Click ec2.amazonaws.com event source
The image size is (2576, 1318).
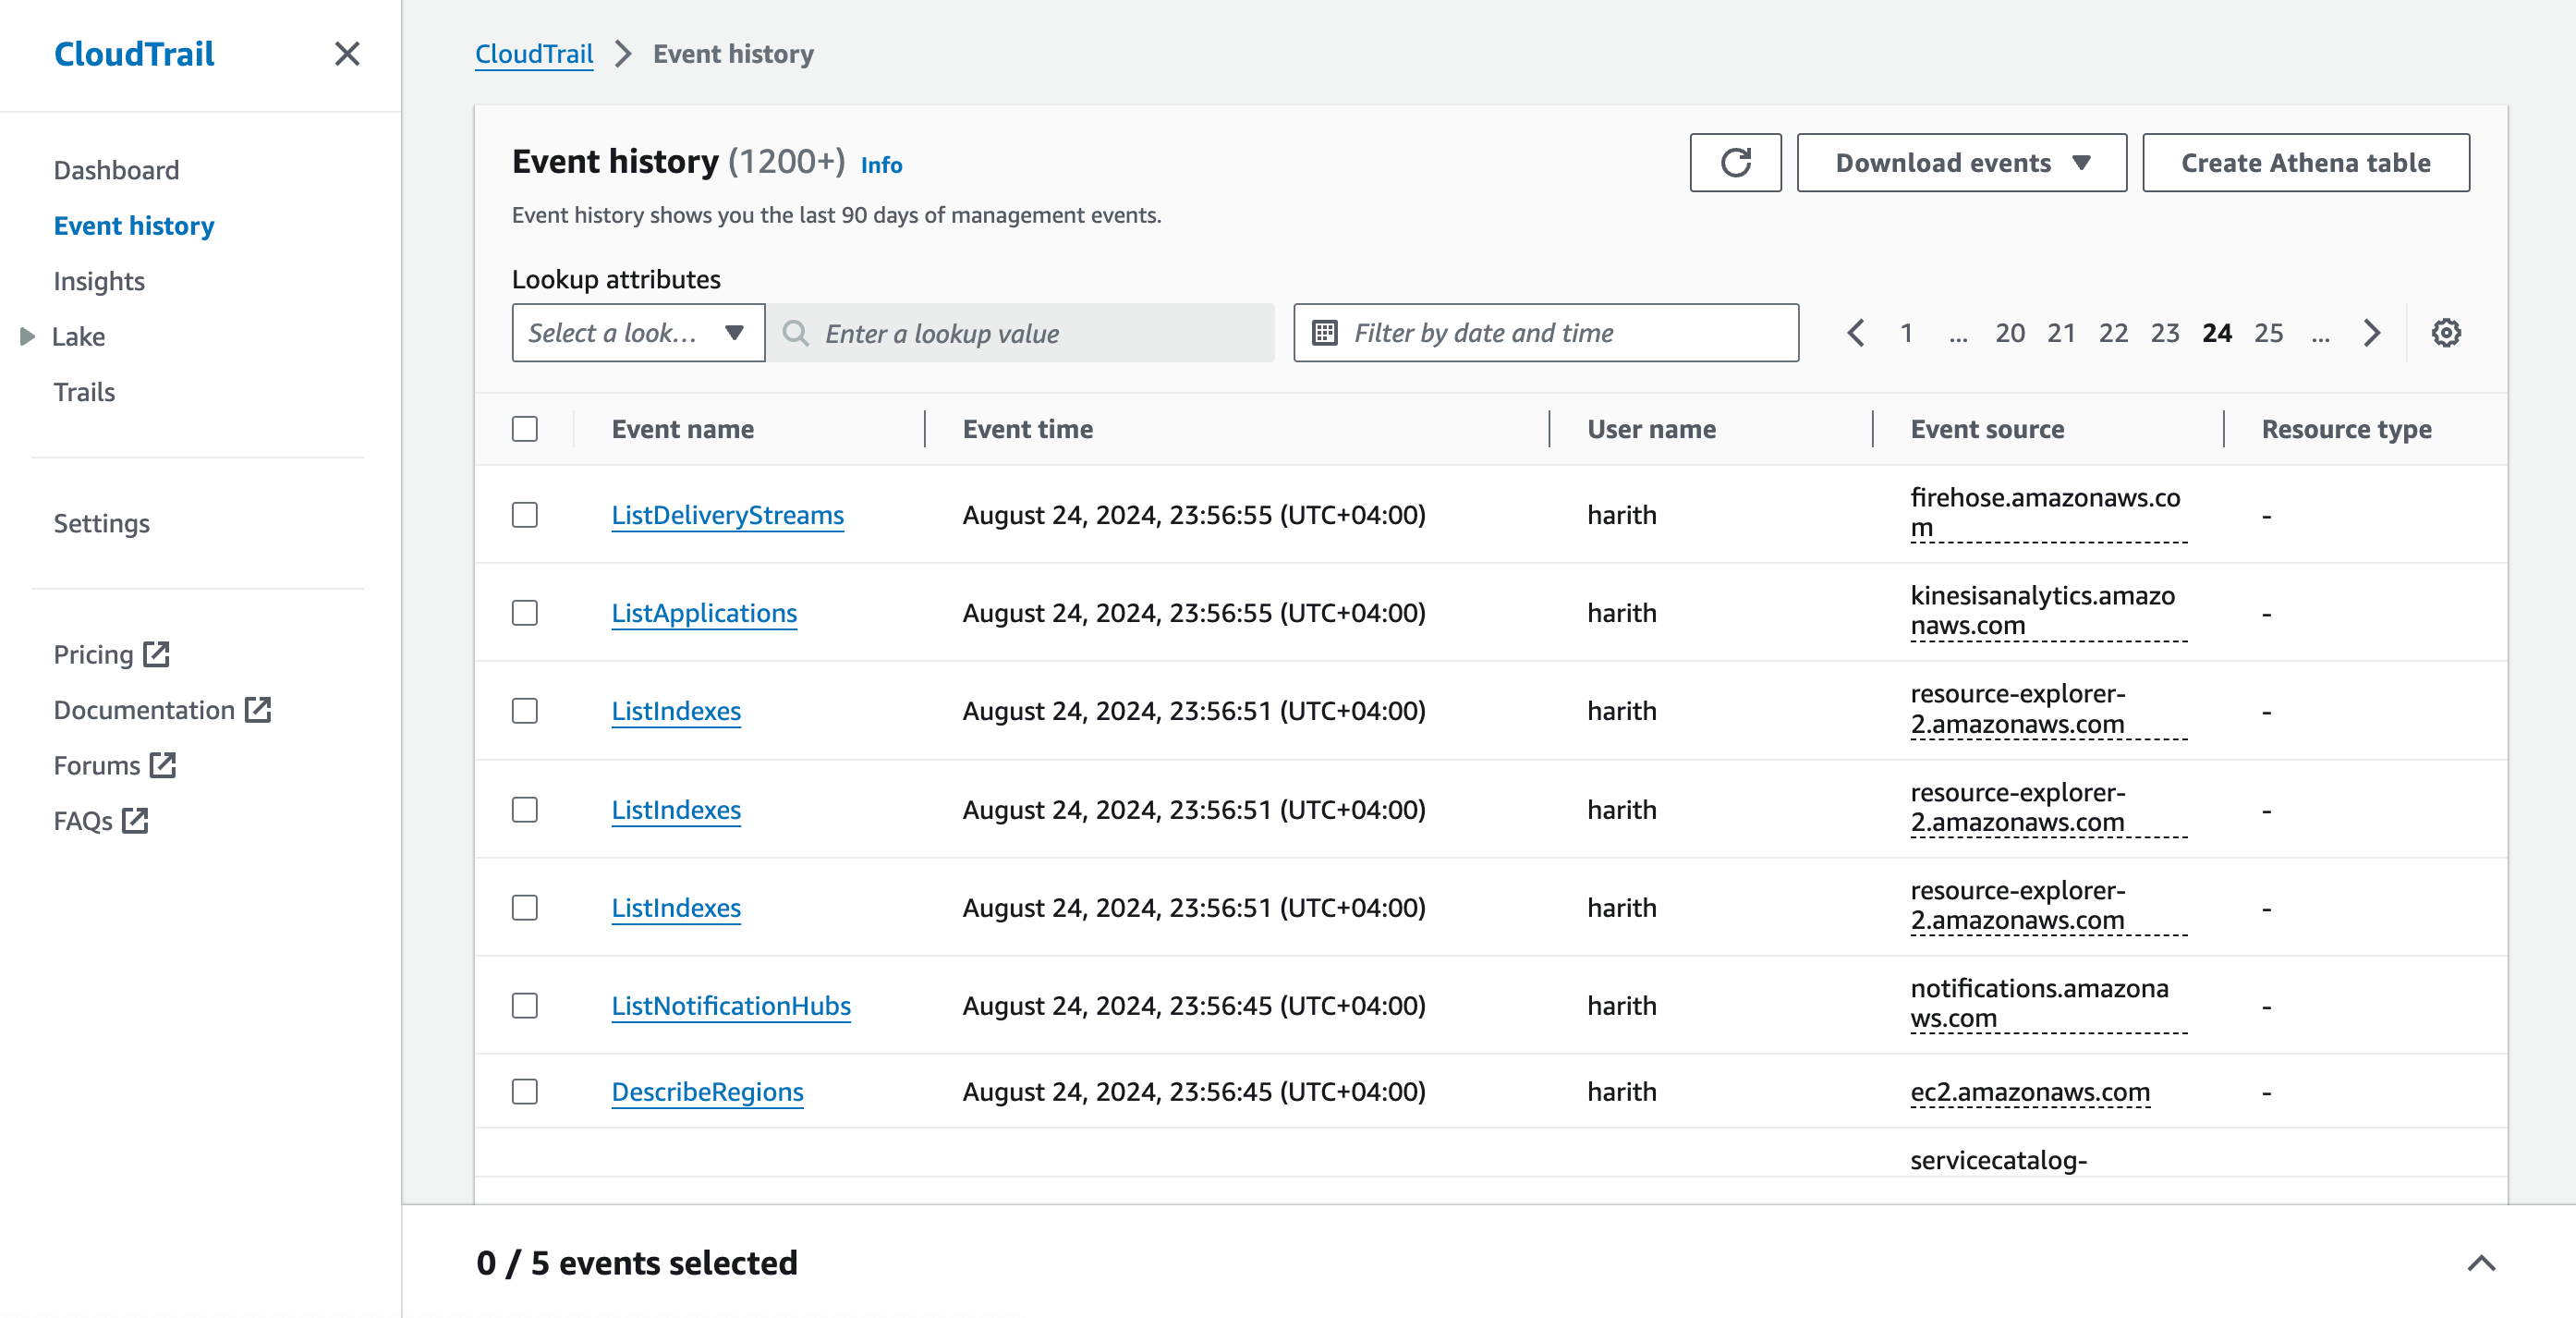point(2030,1092)
